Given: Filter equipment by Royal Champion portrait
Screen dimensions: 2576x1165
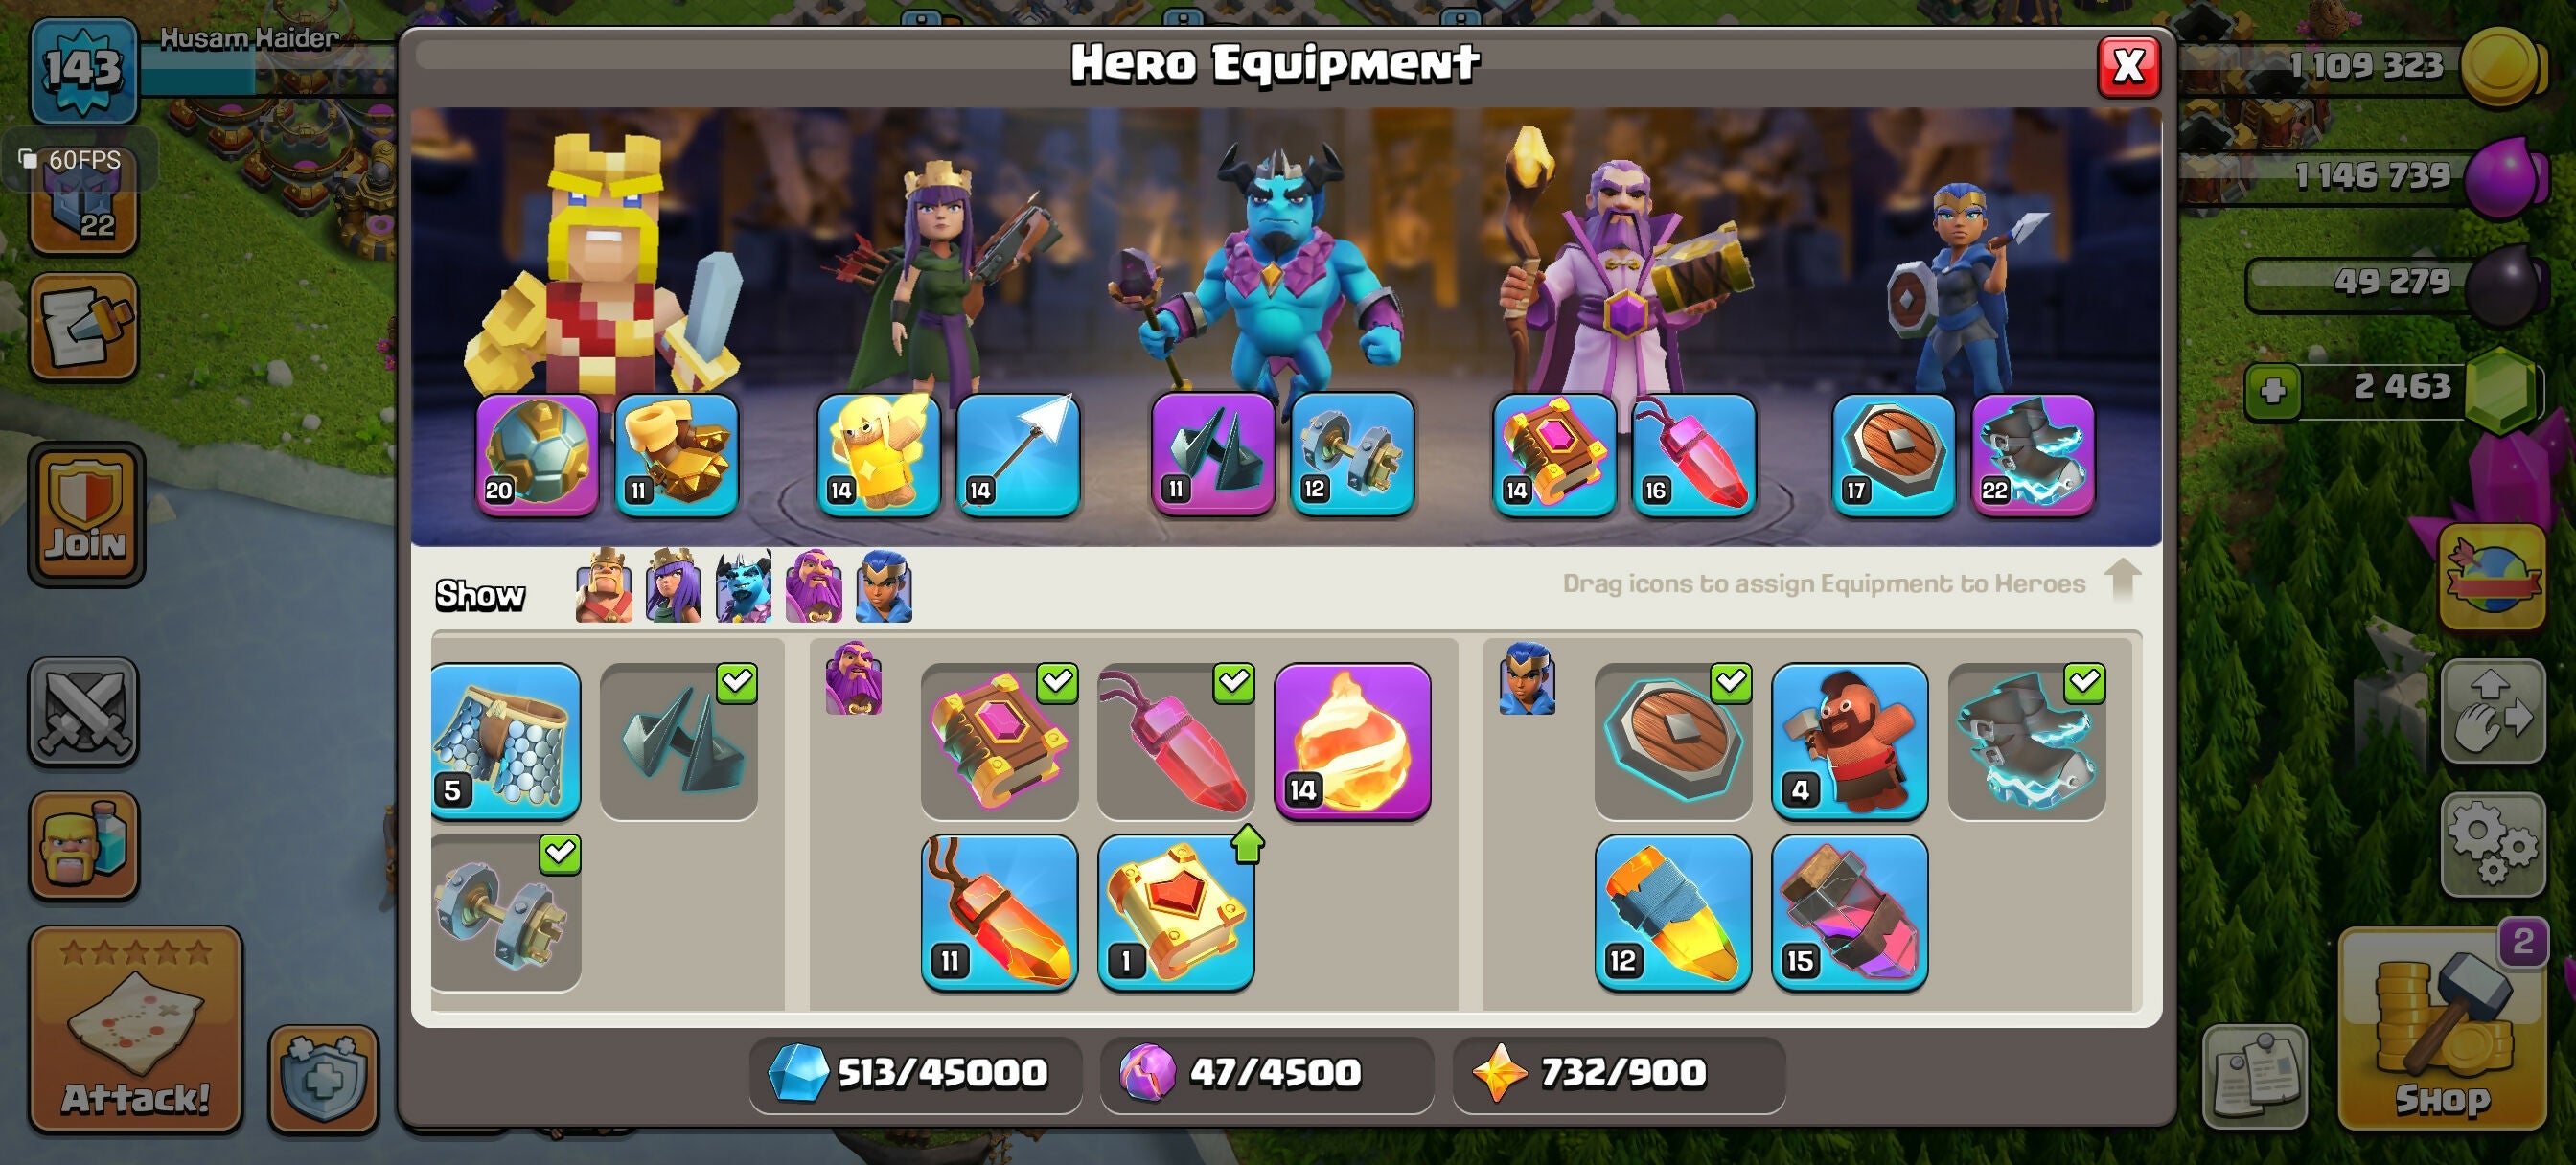Looking at the screenshot, I should coord(883,586).
